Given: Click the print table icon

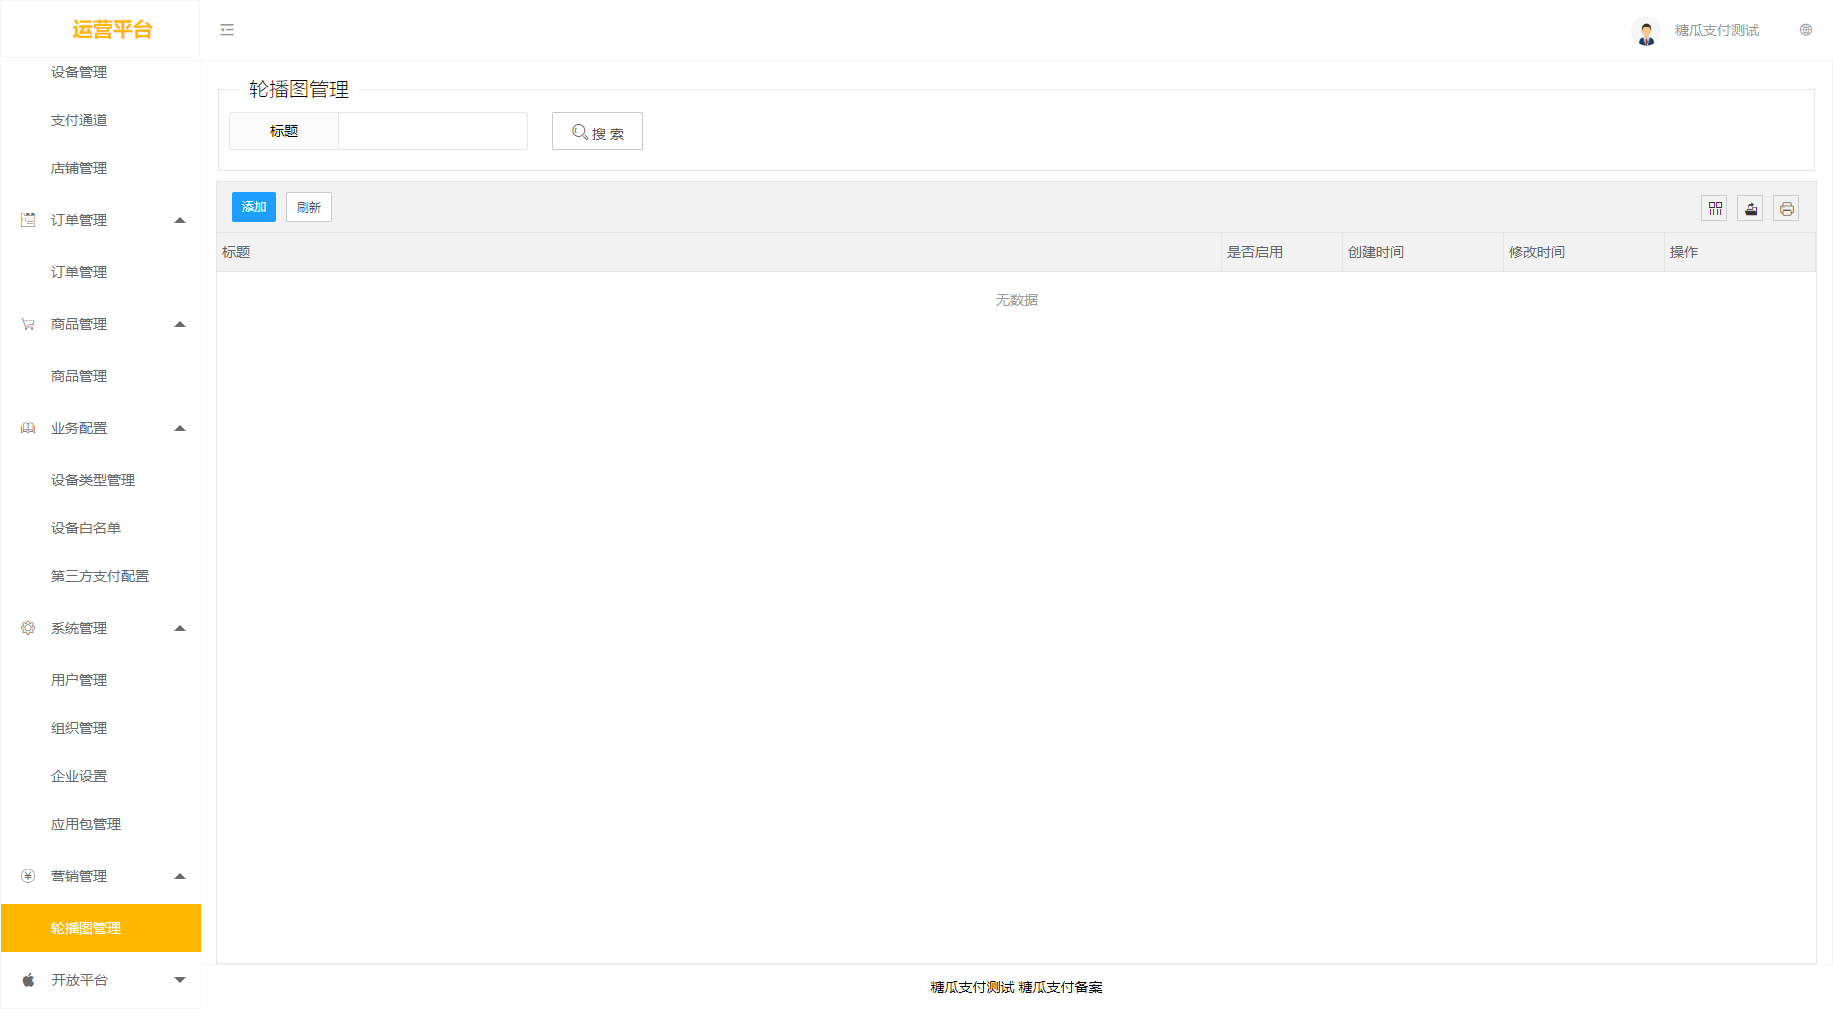Looking at the screenshot, I should pyautogui.click(x=1786, y=208).
